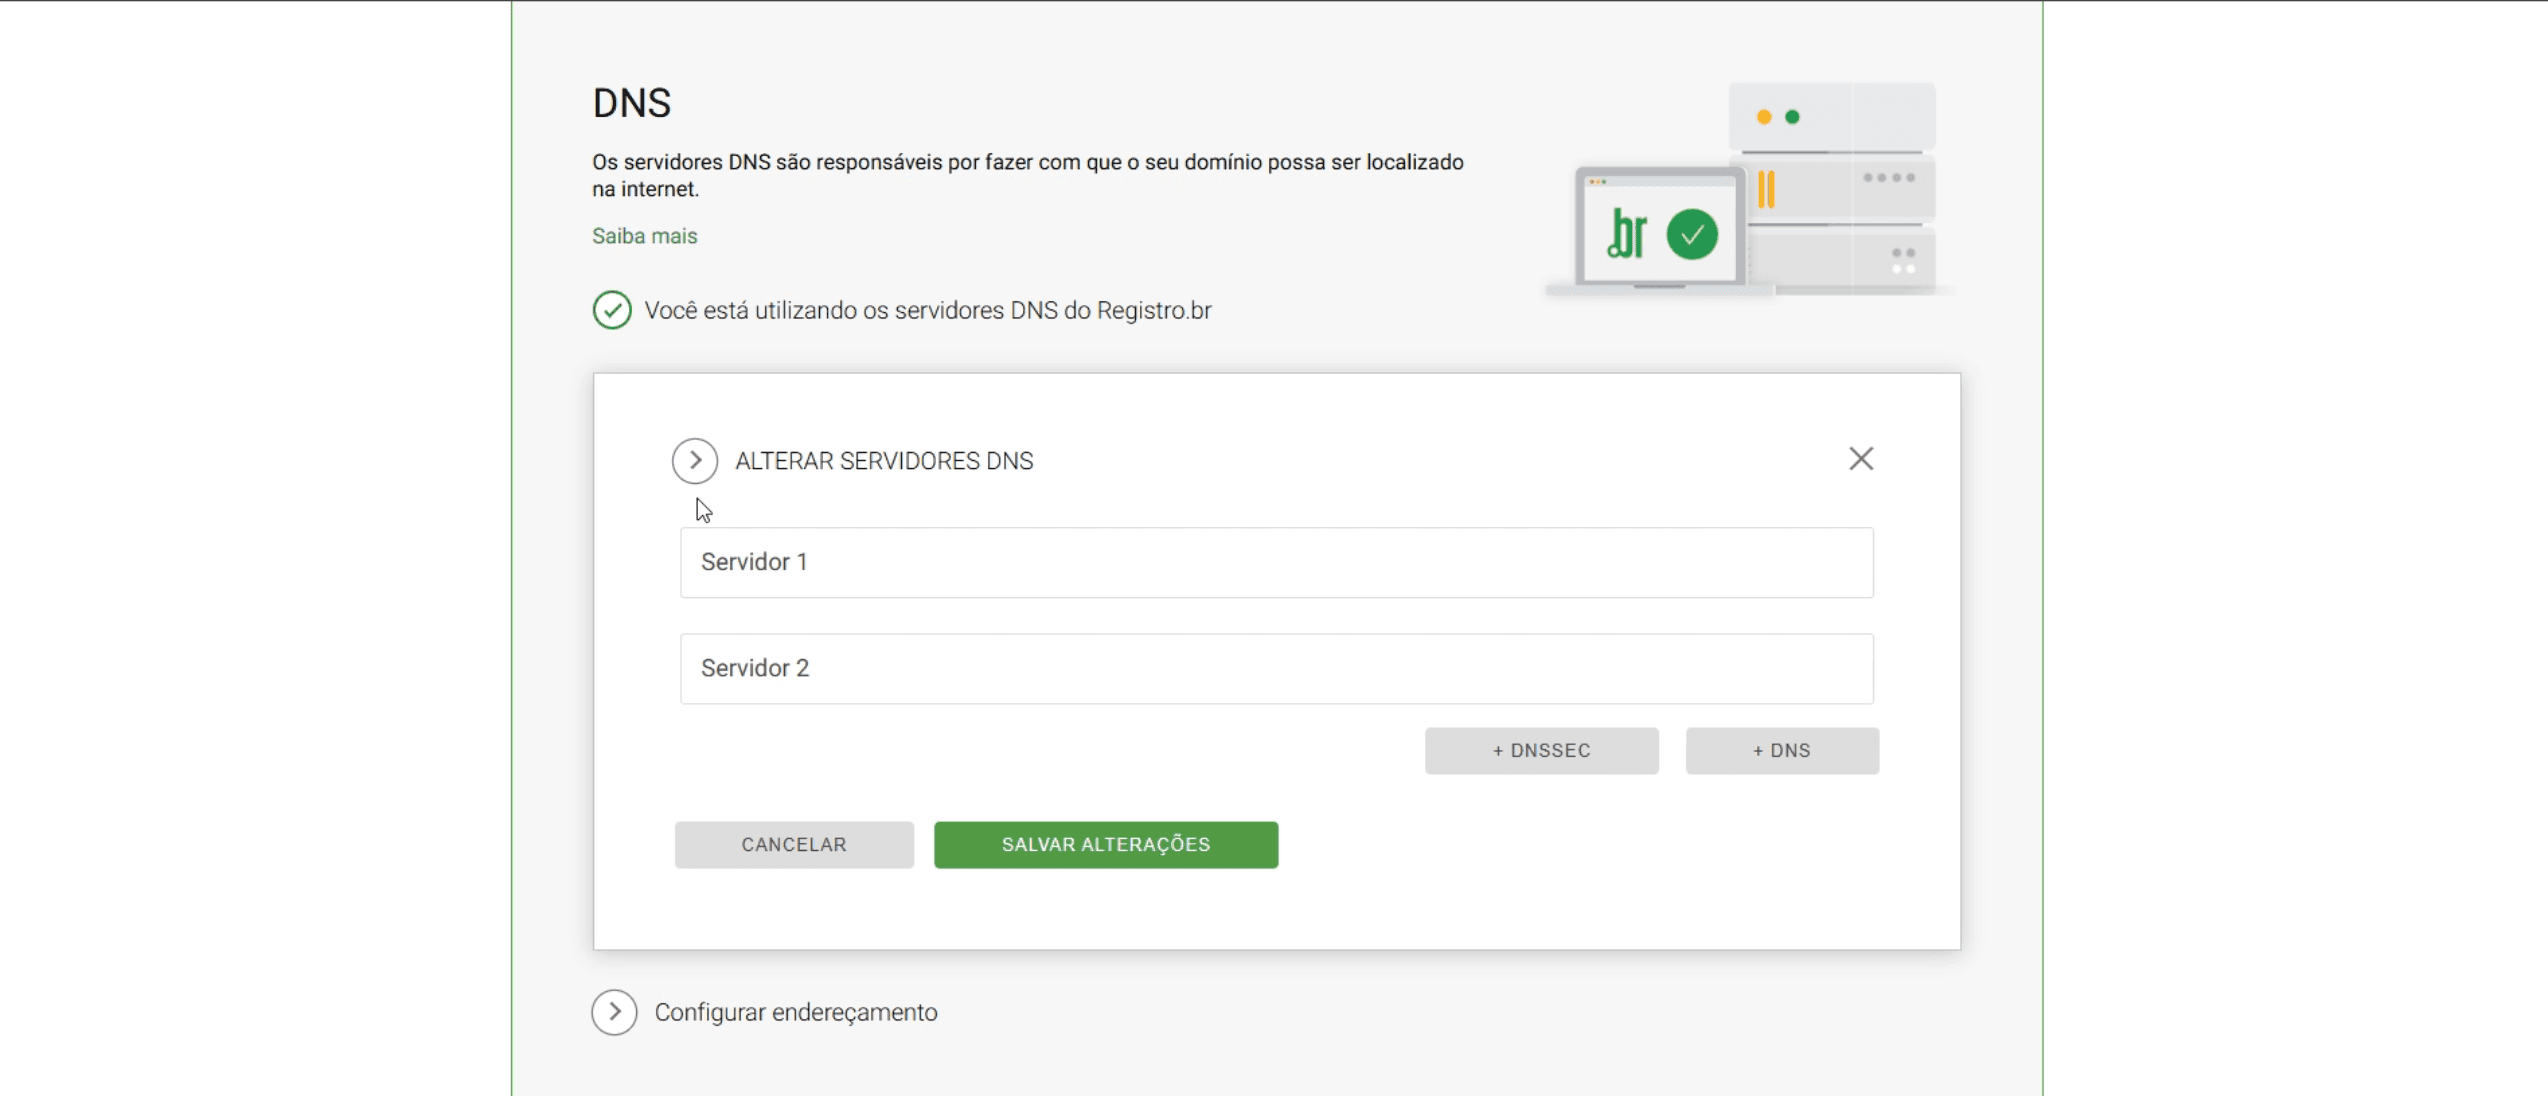The height and width of the screenshot is (1096, 2548).
Task: Collapse section via Alterar Servidores DNS chevron
Action: point(695,461)
